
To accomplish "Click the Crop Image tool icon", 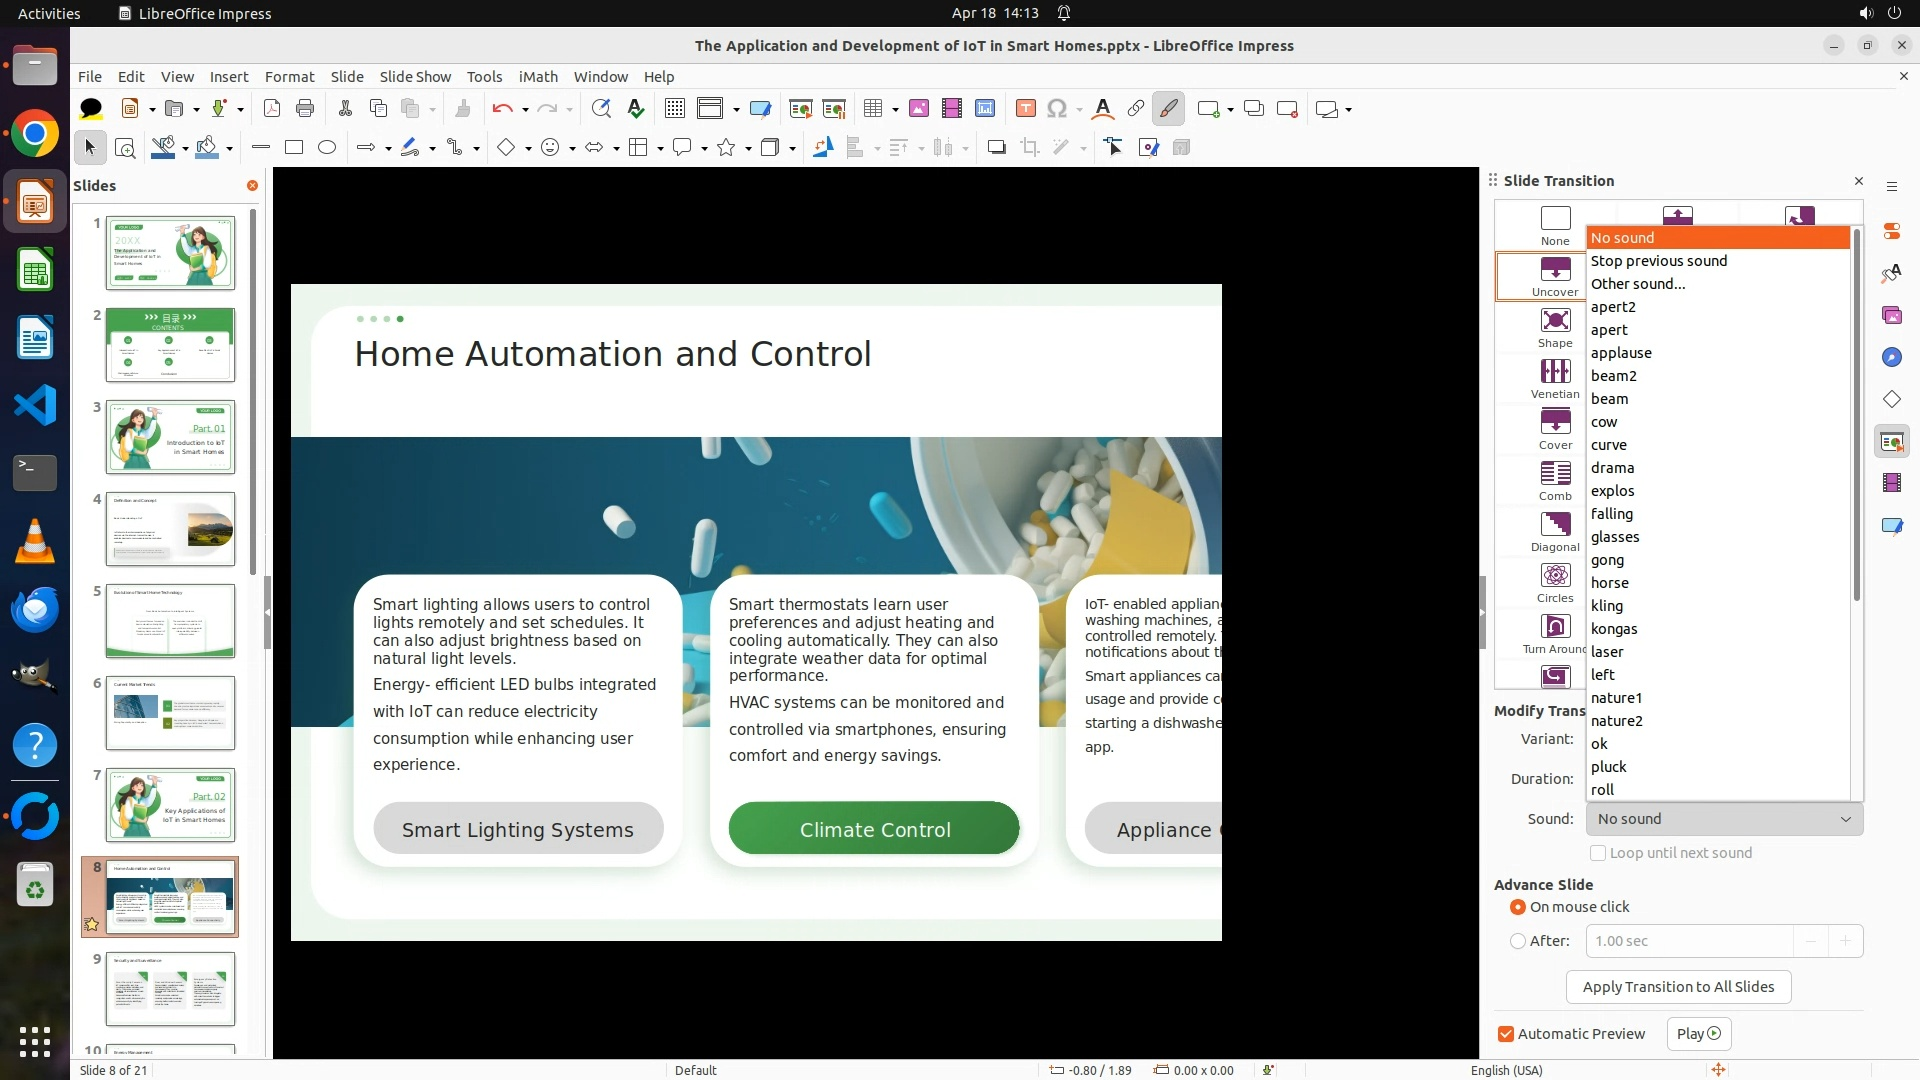I will click(x=1029, y=148).
